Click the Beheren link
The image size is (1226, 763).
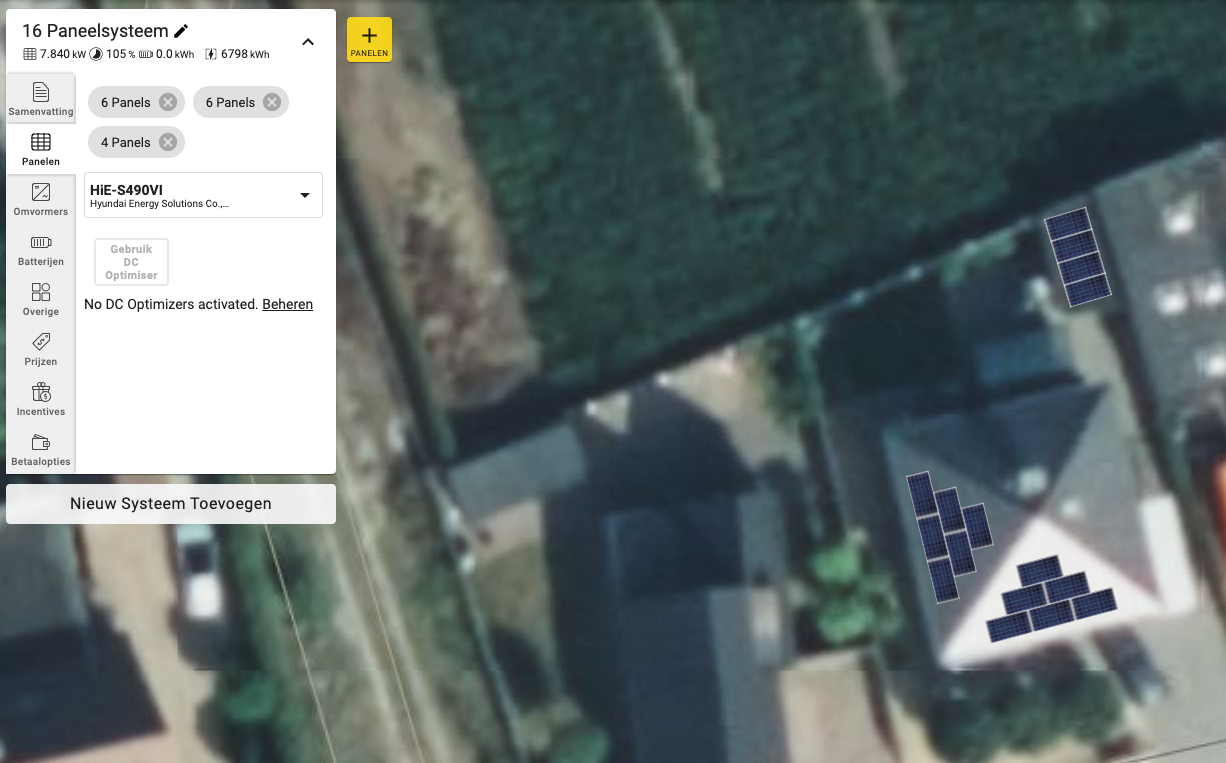point(288,304)
